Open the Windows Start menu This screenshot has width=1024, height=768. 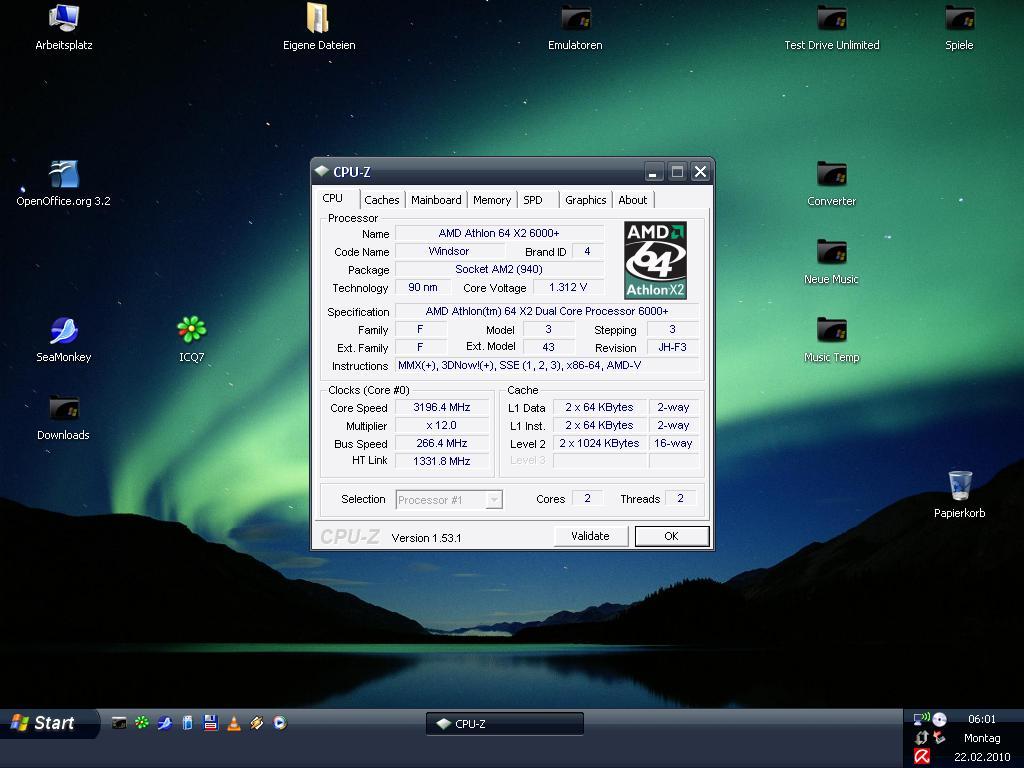click(x=50, y=723)
